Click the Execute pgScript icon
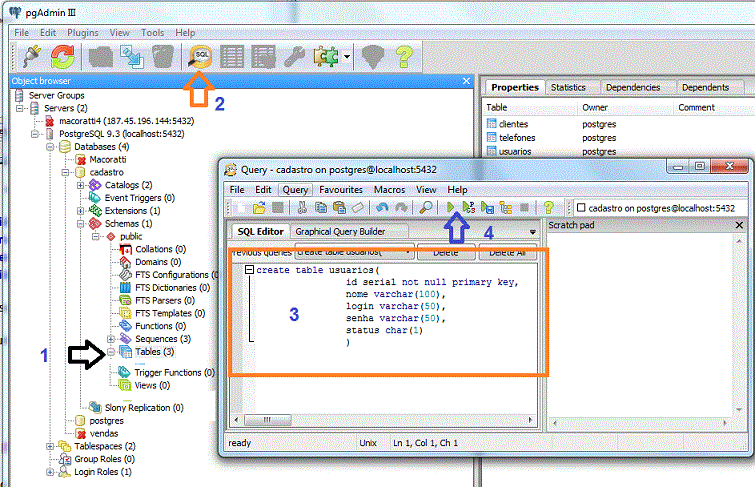The image size is (755, 487). click(469, 208)
